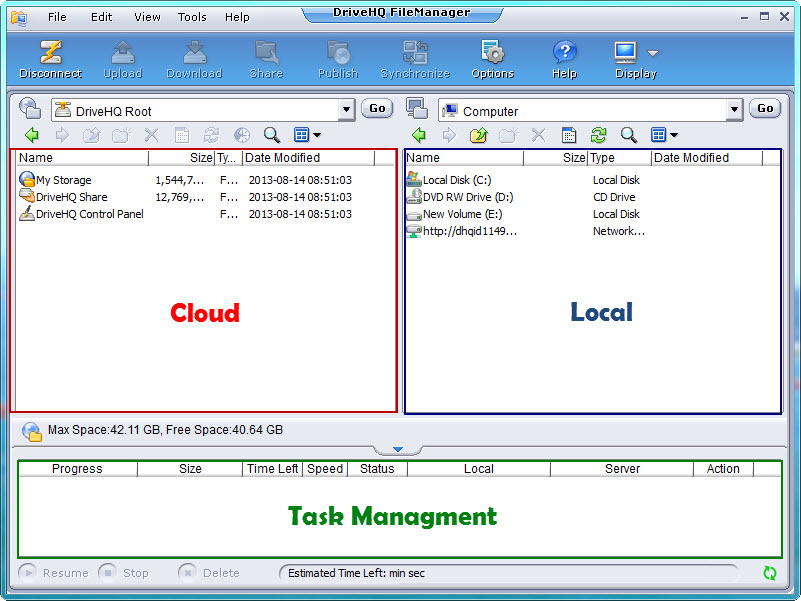Viewport: 801px width, 601px height.
Task: Click the DriveHQ app icon in title bar
Action: pos(19,18)
